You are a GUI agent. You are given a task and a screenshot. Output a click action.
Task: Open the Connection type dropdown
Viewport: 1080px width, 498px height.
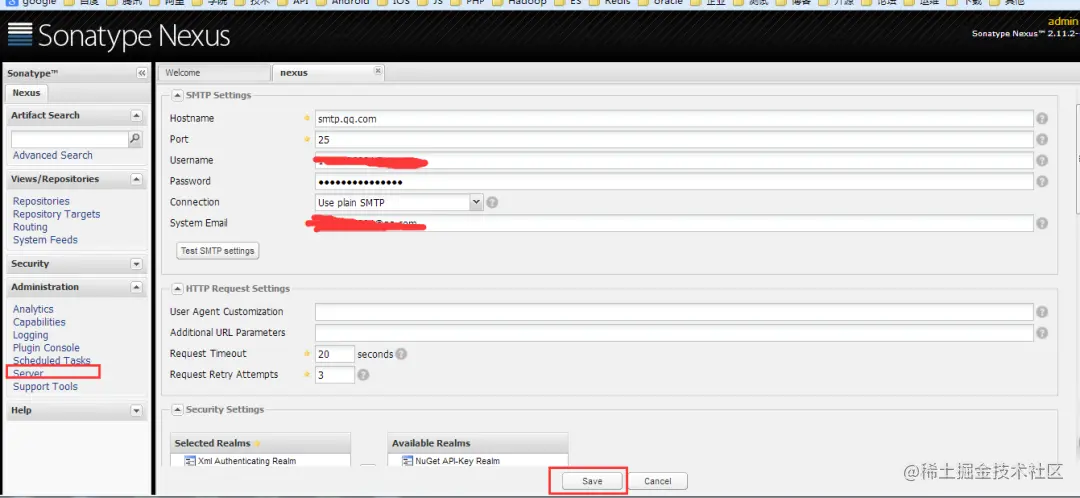click(x=476, y=203)
